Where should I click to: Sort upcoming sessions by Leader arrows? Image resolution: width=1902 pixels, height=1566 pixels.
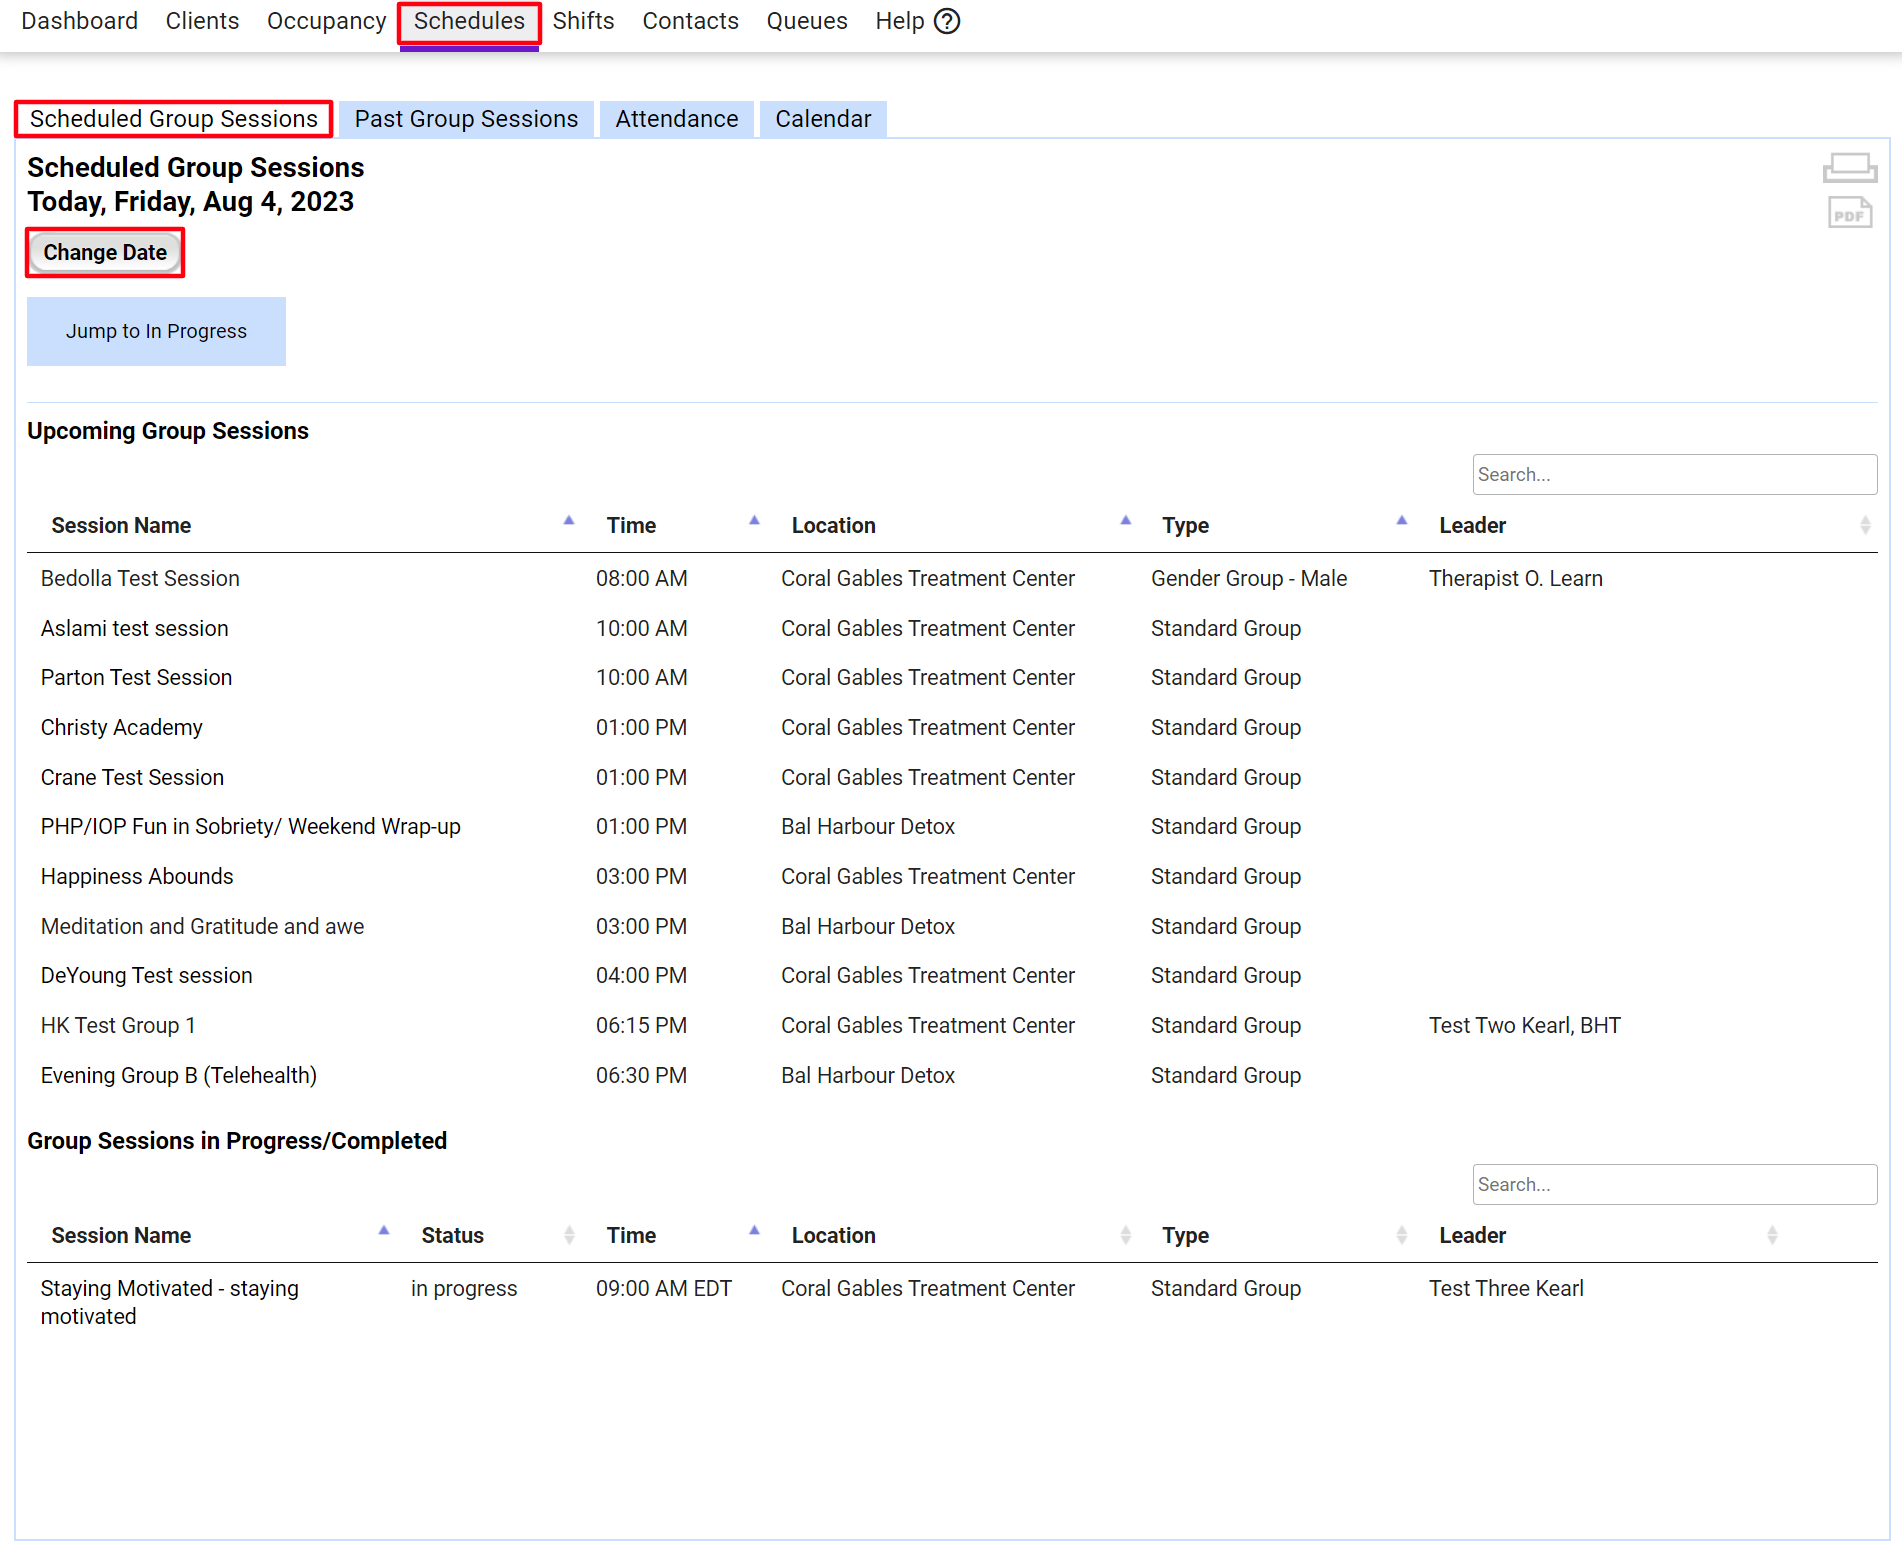click(1864, 525)
